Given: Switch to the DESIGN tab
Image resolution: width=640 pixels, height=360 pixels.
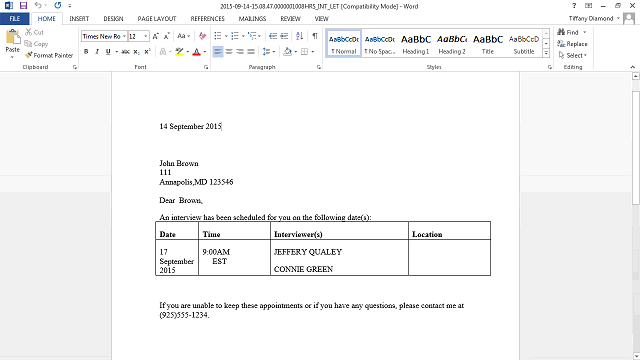Looking at the screenshot, I should coord(113,19).
